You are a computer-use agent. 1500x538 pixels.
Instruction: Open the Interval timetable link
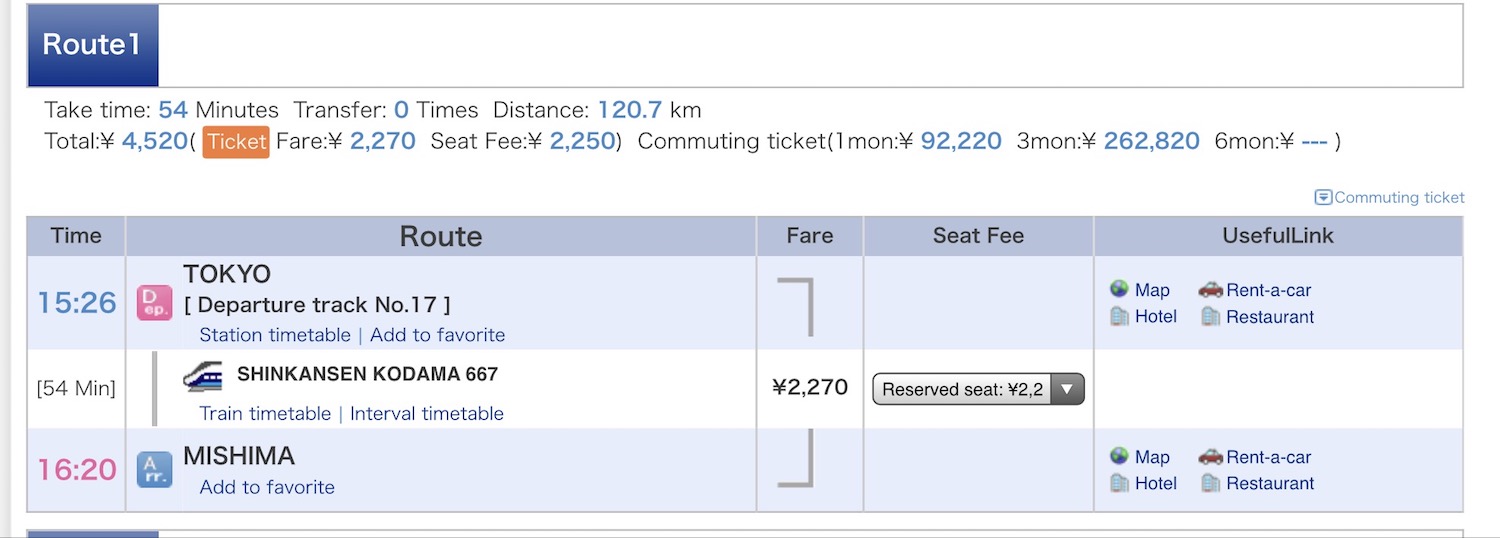click(x=427, y=414)
